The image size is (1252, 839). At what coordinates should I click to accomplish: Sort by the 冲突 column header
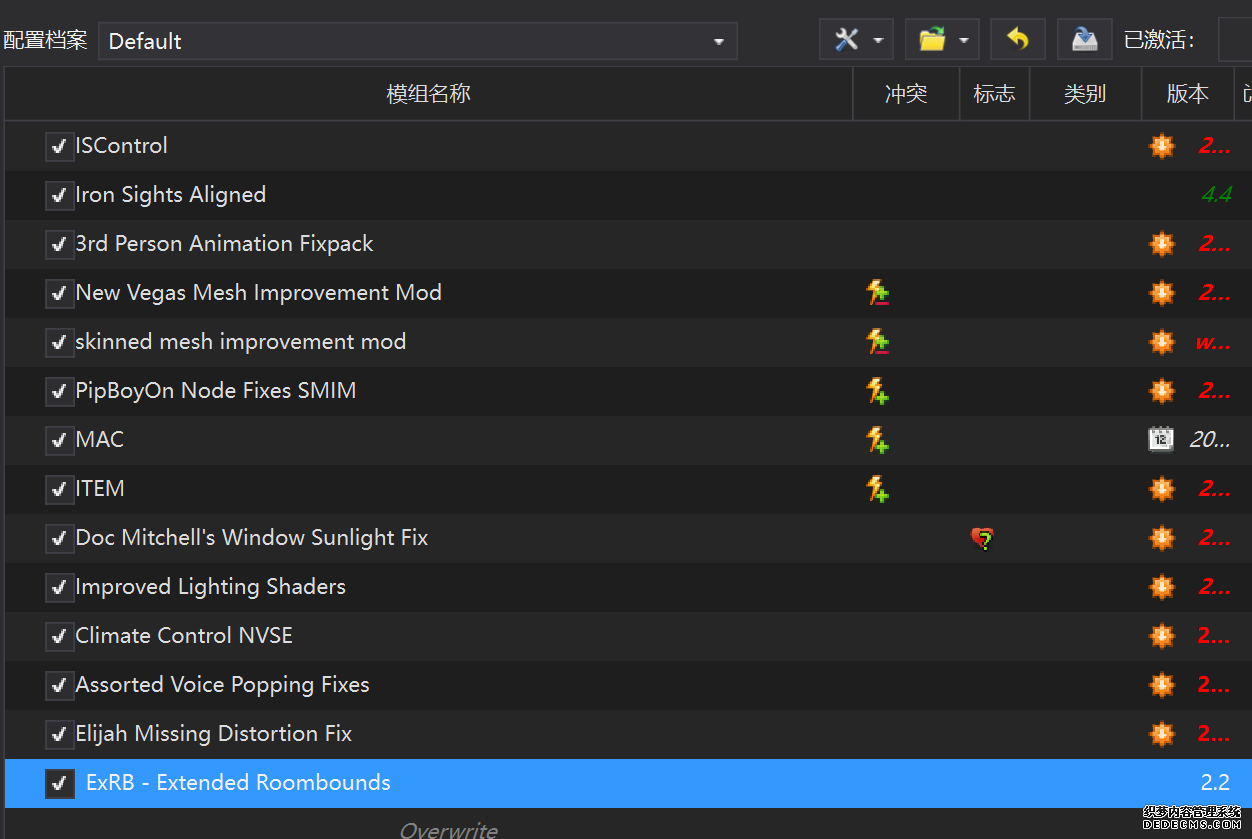click(906, 94)
